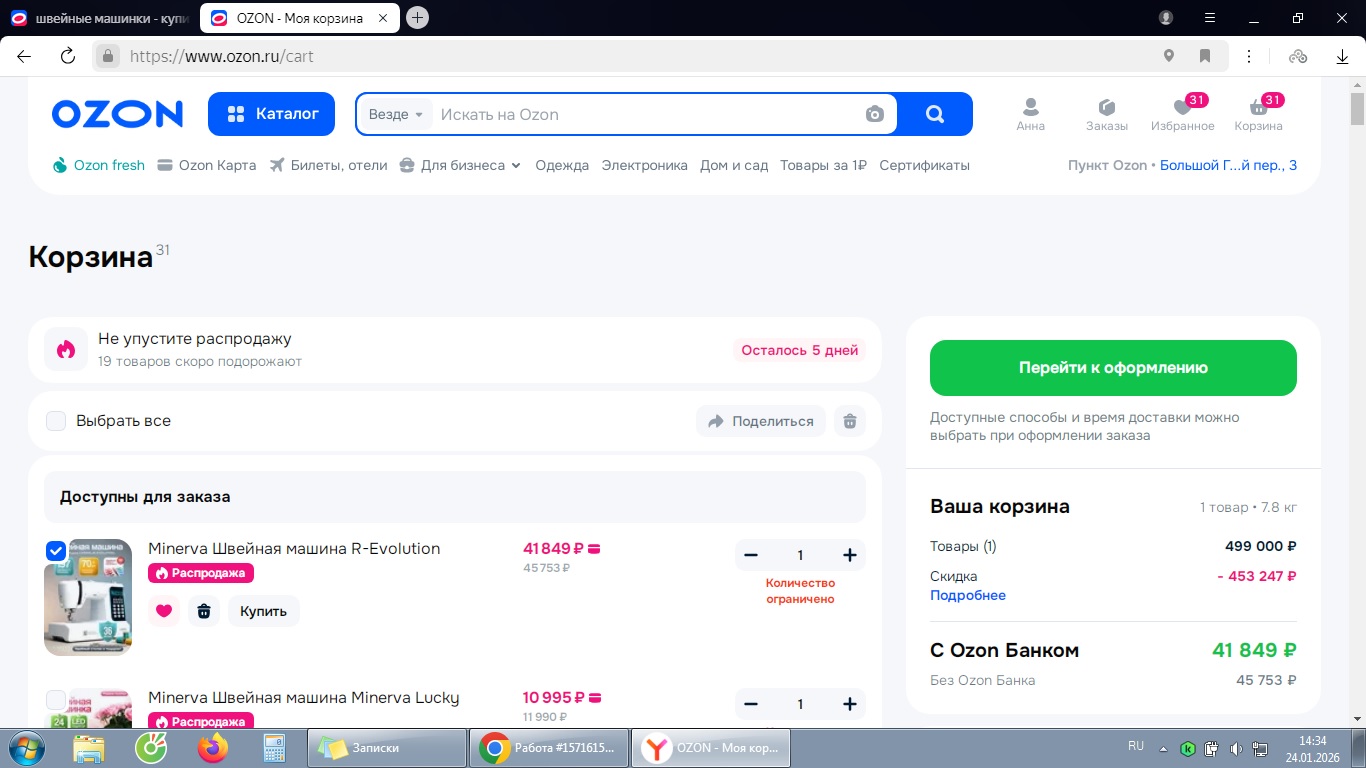Viewport: 1366px width, 768px height.
Task: Open the Анна profile icon
Action: [1030, 108]
